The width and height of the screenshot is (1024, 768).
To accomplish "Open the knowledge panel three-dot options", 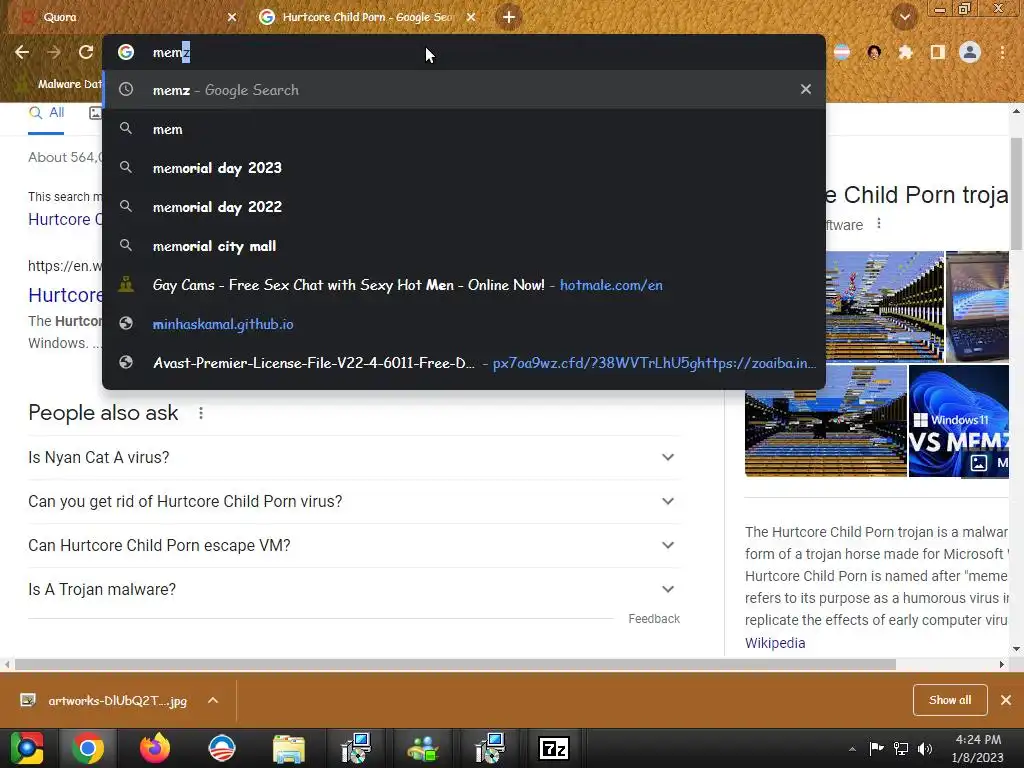I will [x=879, y=223].
